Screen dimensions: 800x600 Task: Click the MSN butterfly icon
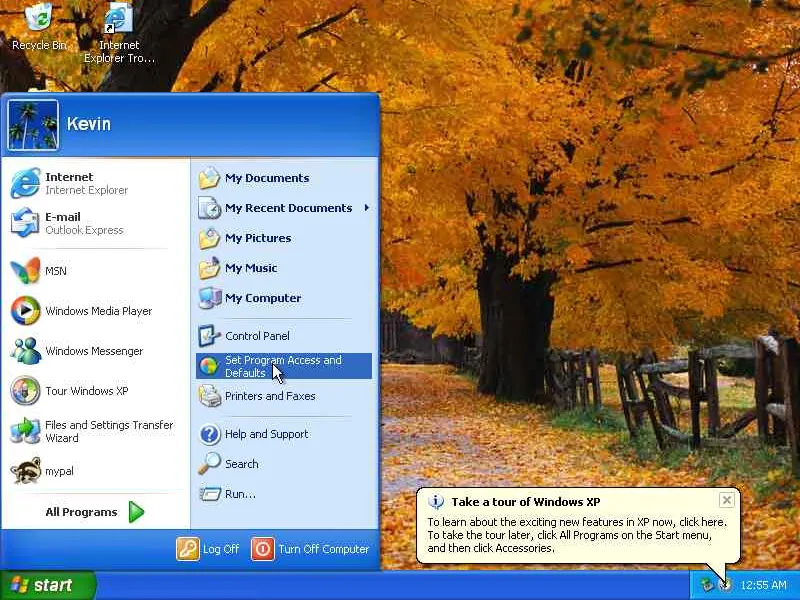pyautogui.click(x=25, y=270)
